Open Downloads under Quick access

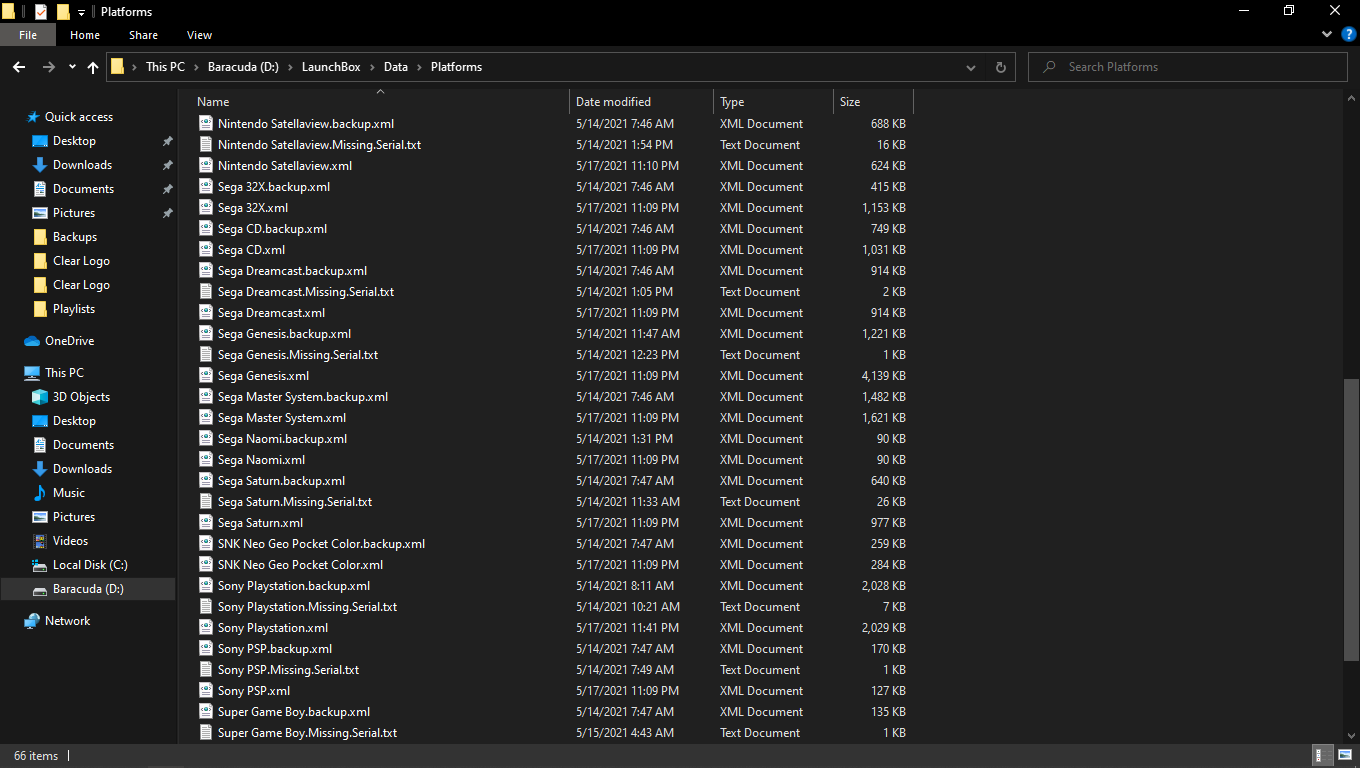pyautogui.click(x=82, y=165)
